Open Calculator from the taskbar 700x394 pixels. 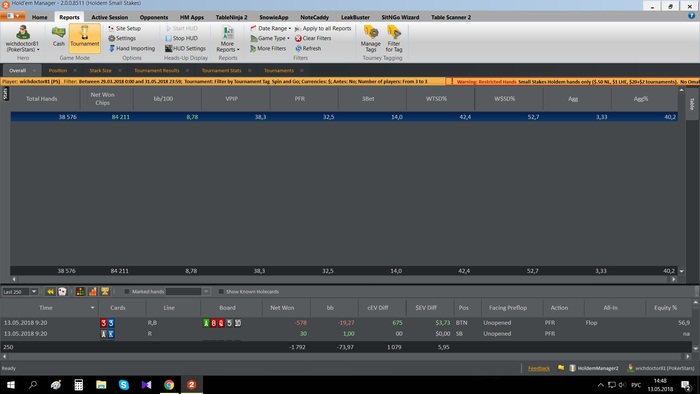pyautogui.click(x=79, y=385)
